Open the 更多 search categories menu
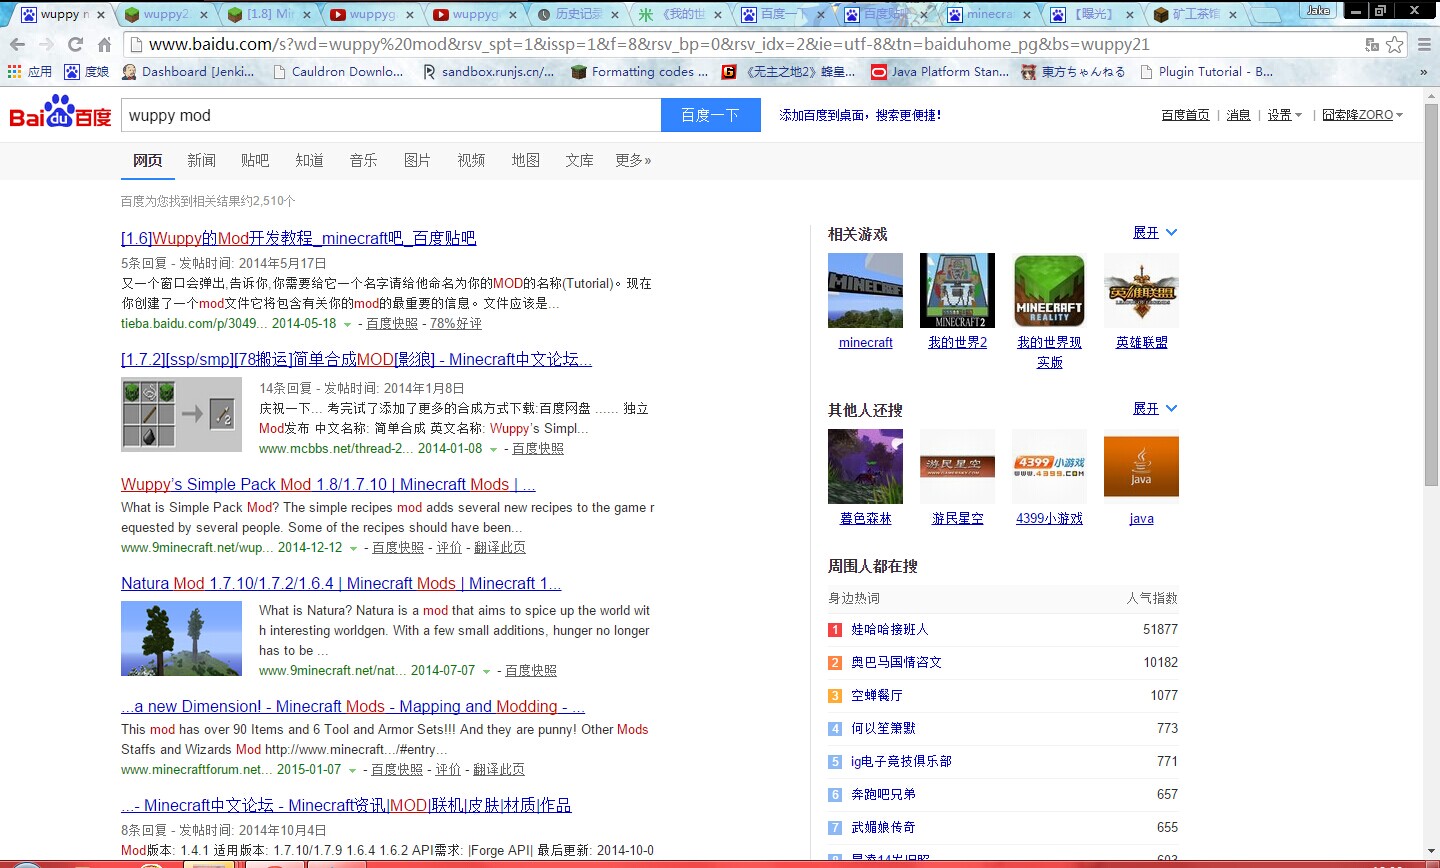1440x868 pixels. pos(633,160)
